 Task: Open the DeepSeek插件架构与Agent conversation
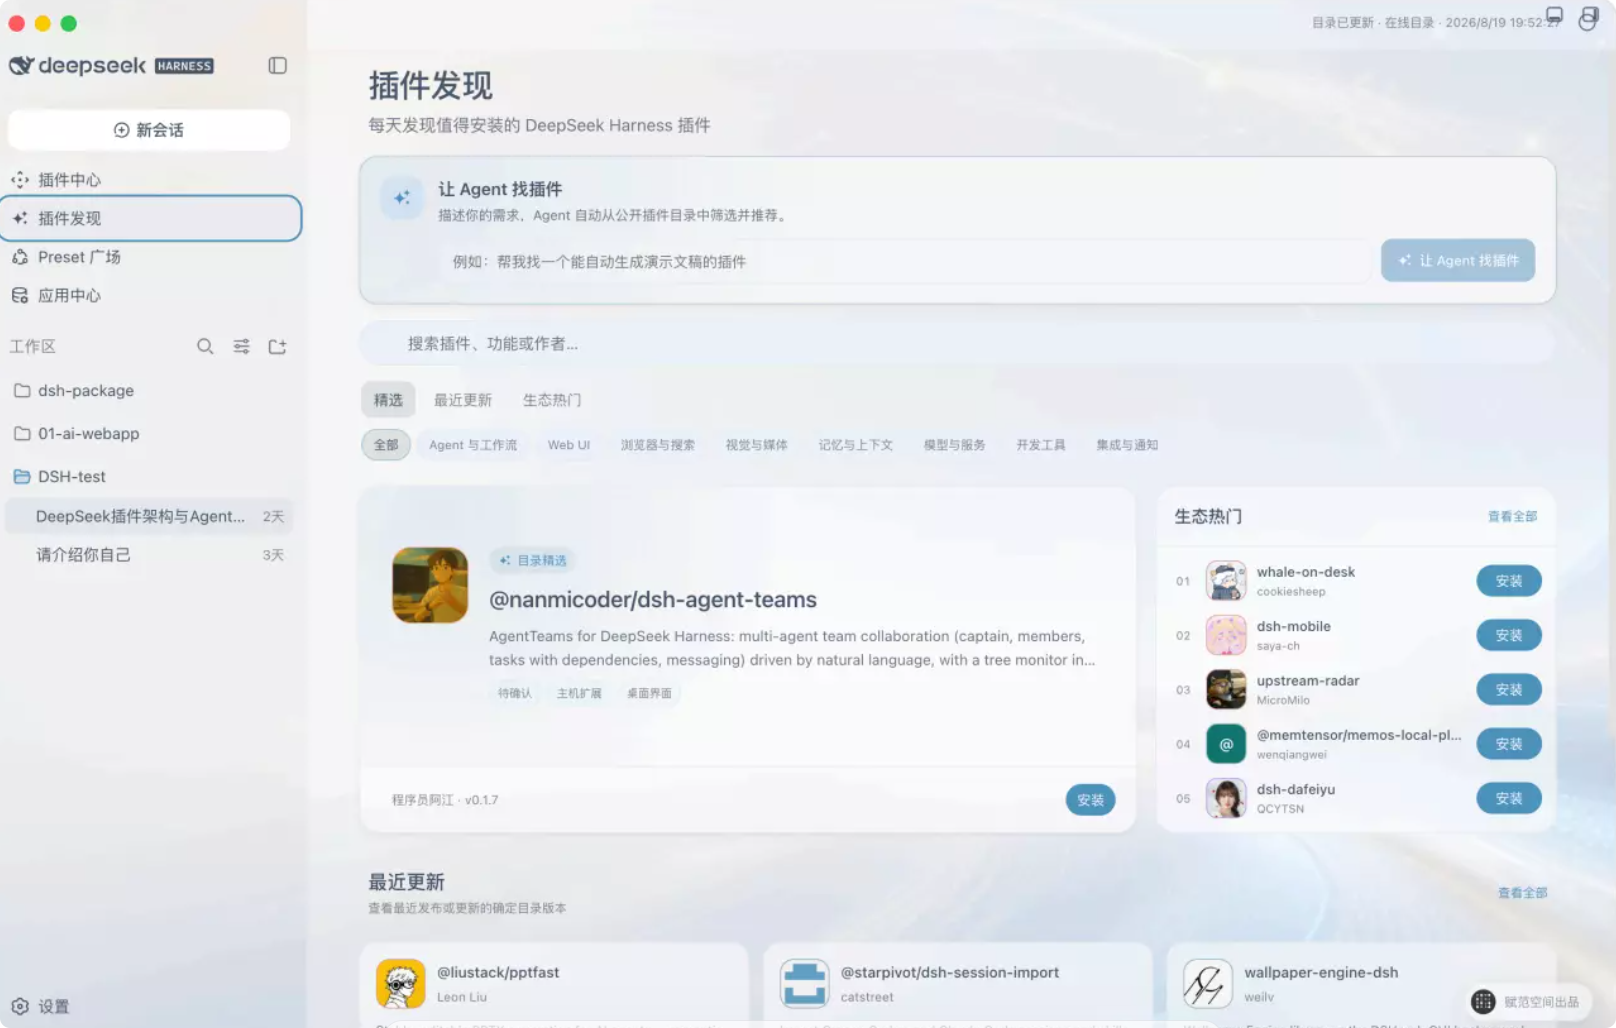coord(150,516)
